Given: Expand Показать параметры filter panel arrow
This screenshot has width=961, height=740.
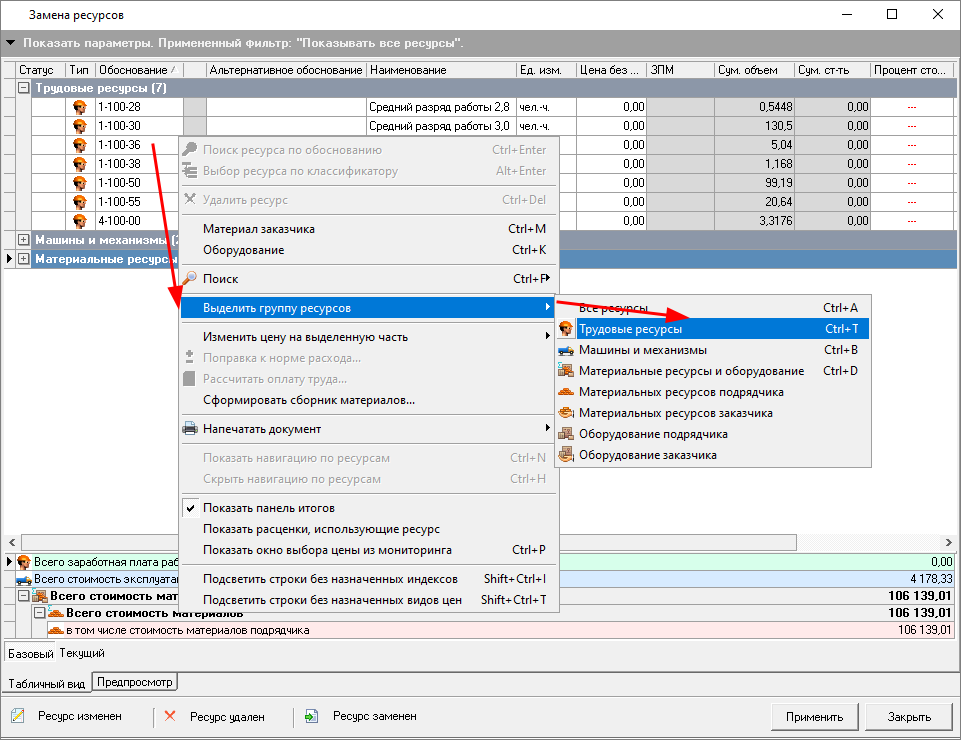Looking at the screenshot, I should click(x=11, y=44).
